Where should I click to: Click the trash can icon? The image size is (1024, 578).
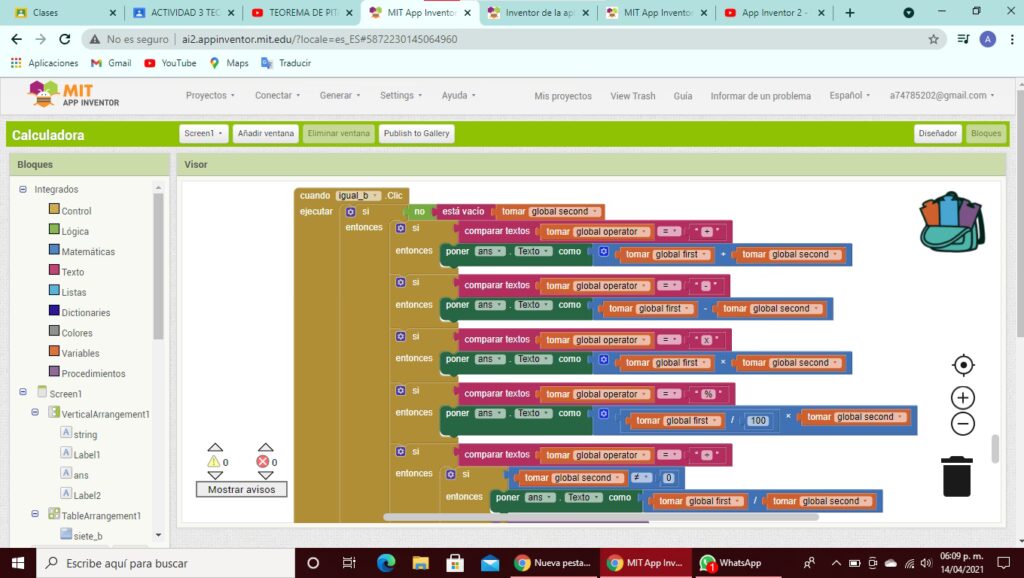click(x=957, y=476)
